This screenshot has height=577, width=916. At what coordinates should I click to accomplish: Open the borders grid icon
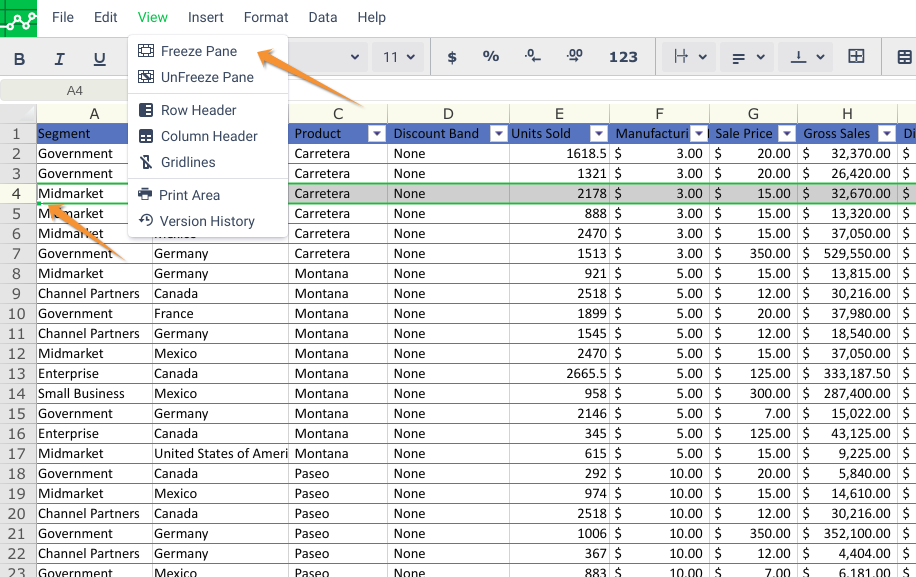(x=856, y=57)
